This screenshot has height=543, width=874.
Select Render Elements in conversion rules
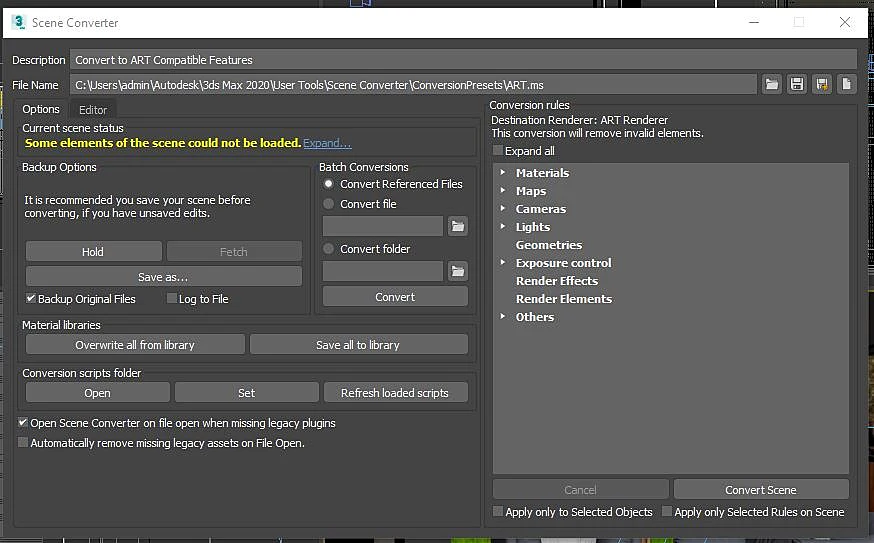tap(564, 298)
